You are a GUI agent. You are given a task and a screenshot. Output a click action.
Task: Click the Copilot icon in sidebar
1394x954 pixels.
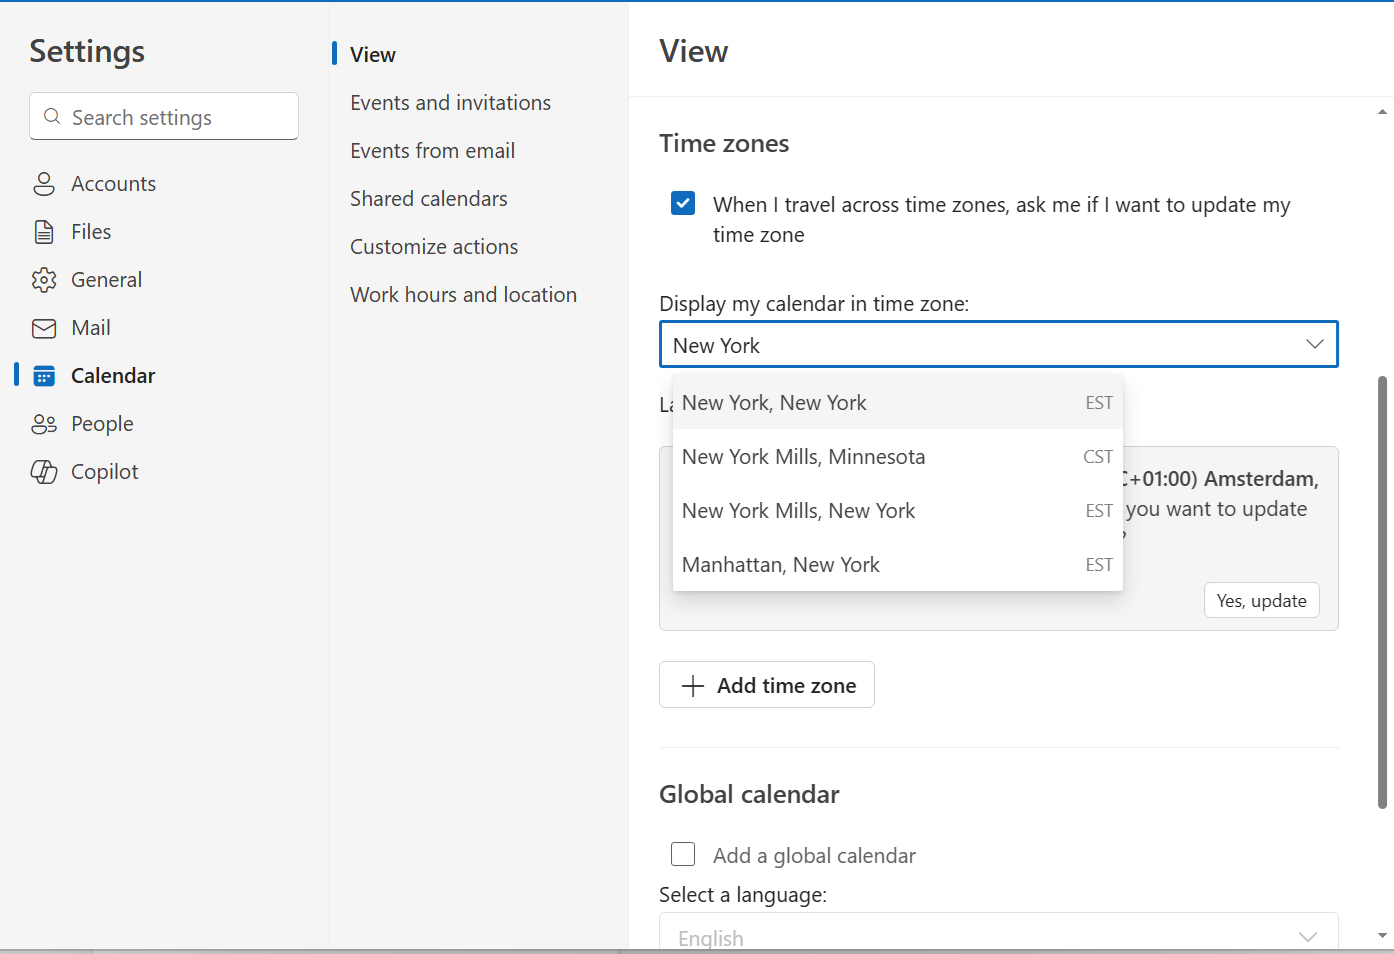44,472
